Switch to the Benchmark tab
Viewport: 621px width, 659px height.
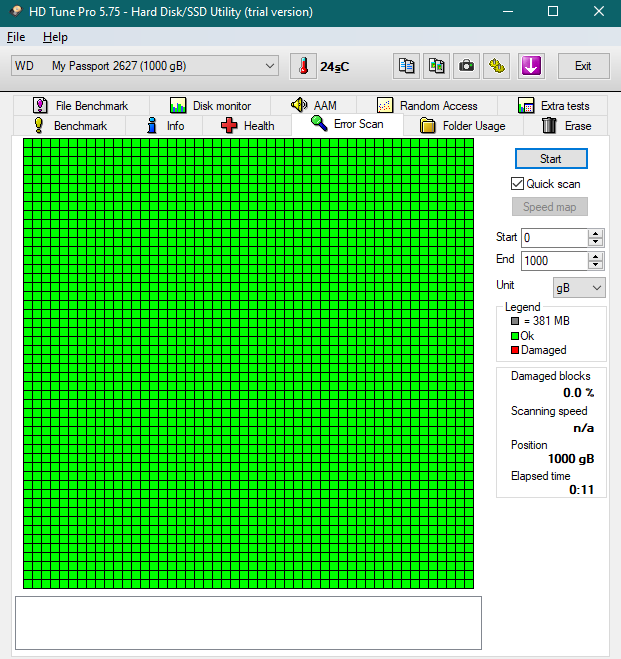pos(69,126)
